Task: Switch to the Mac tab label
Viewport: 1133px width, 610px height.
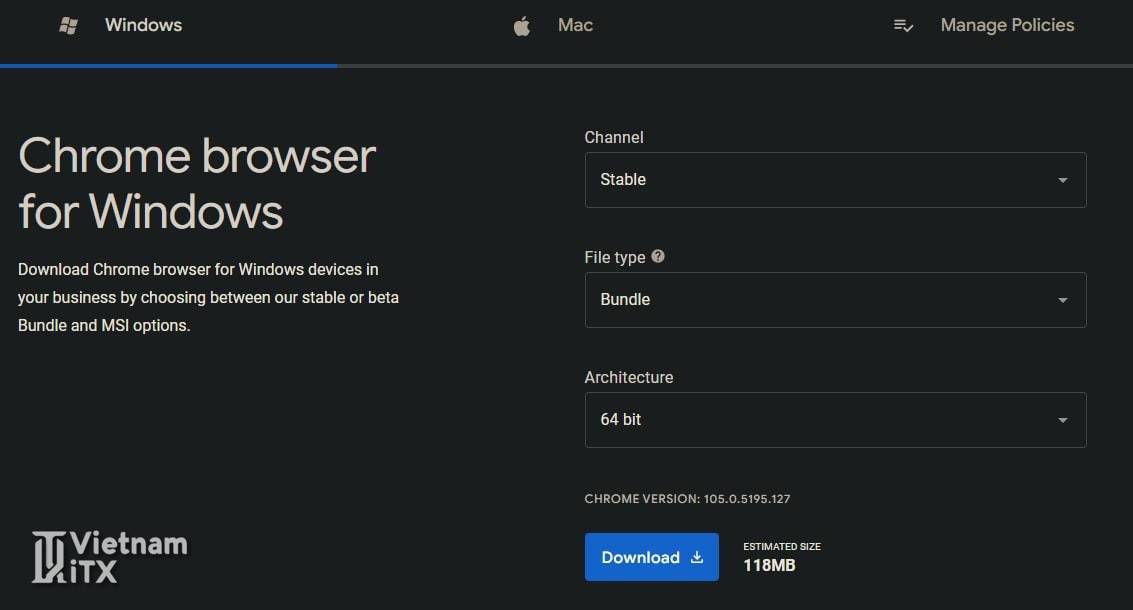Action: click(x=575, y=25)
